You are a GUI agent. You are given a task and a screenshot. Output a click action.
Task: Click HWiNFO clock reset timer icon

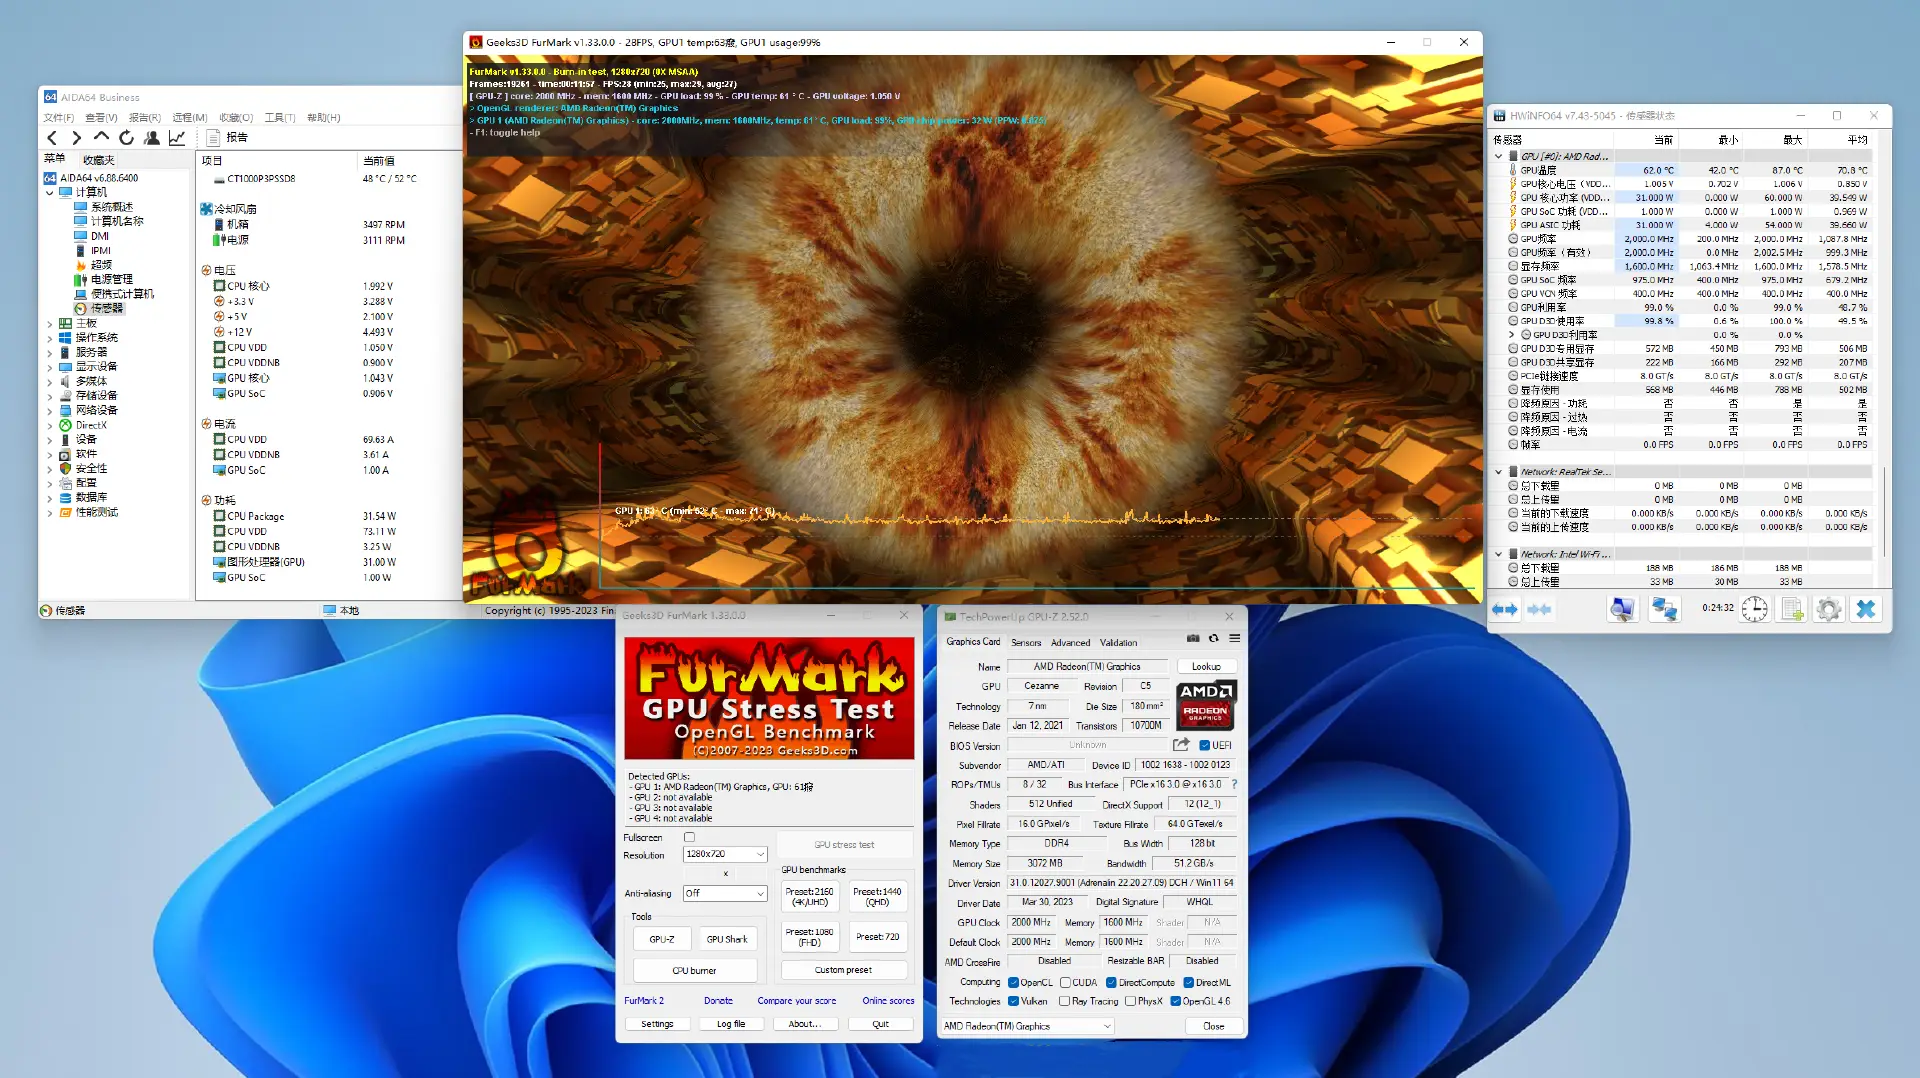1755,609
